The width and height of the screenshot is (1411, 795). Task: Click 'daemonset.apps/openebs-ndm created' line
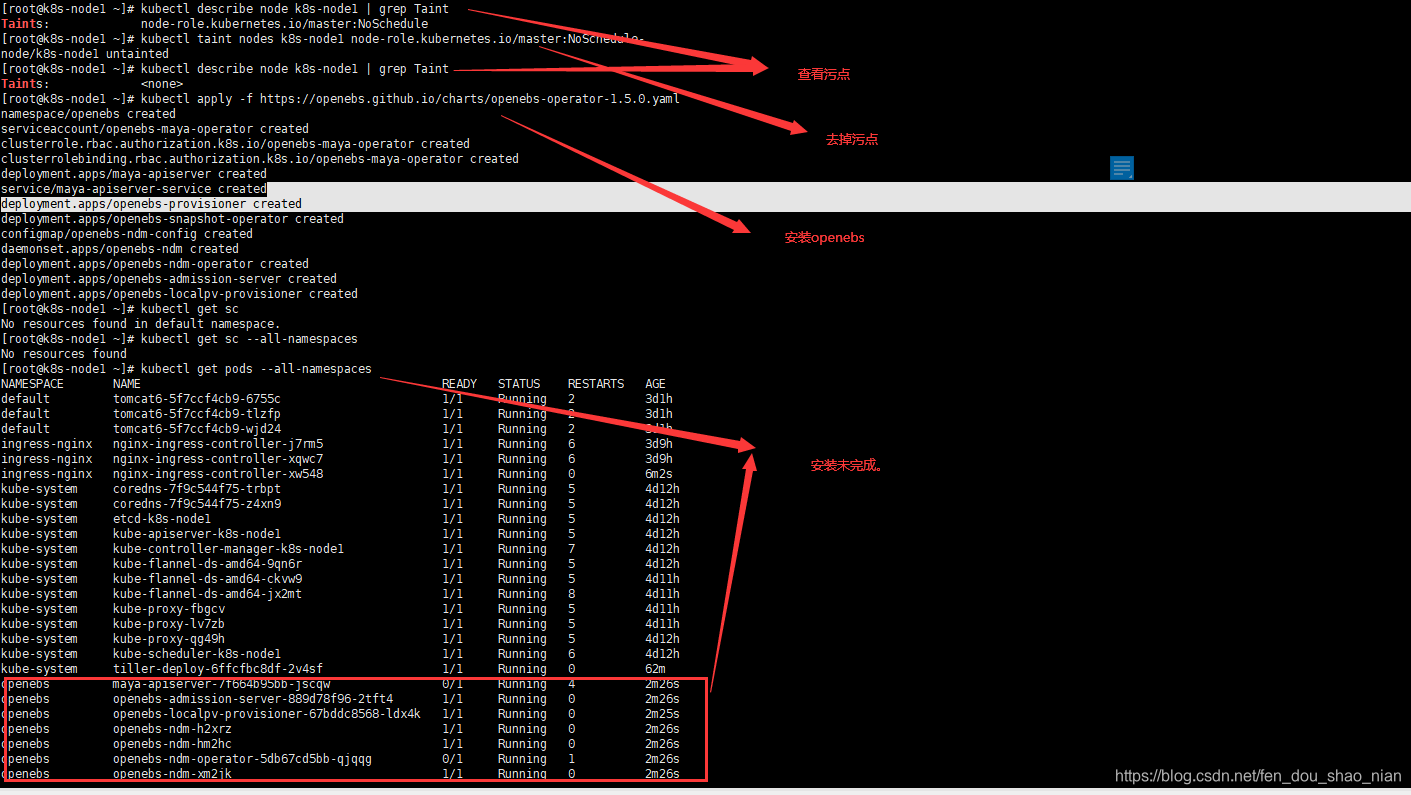click(120, 249)
